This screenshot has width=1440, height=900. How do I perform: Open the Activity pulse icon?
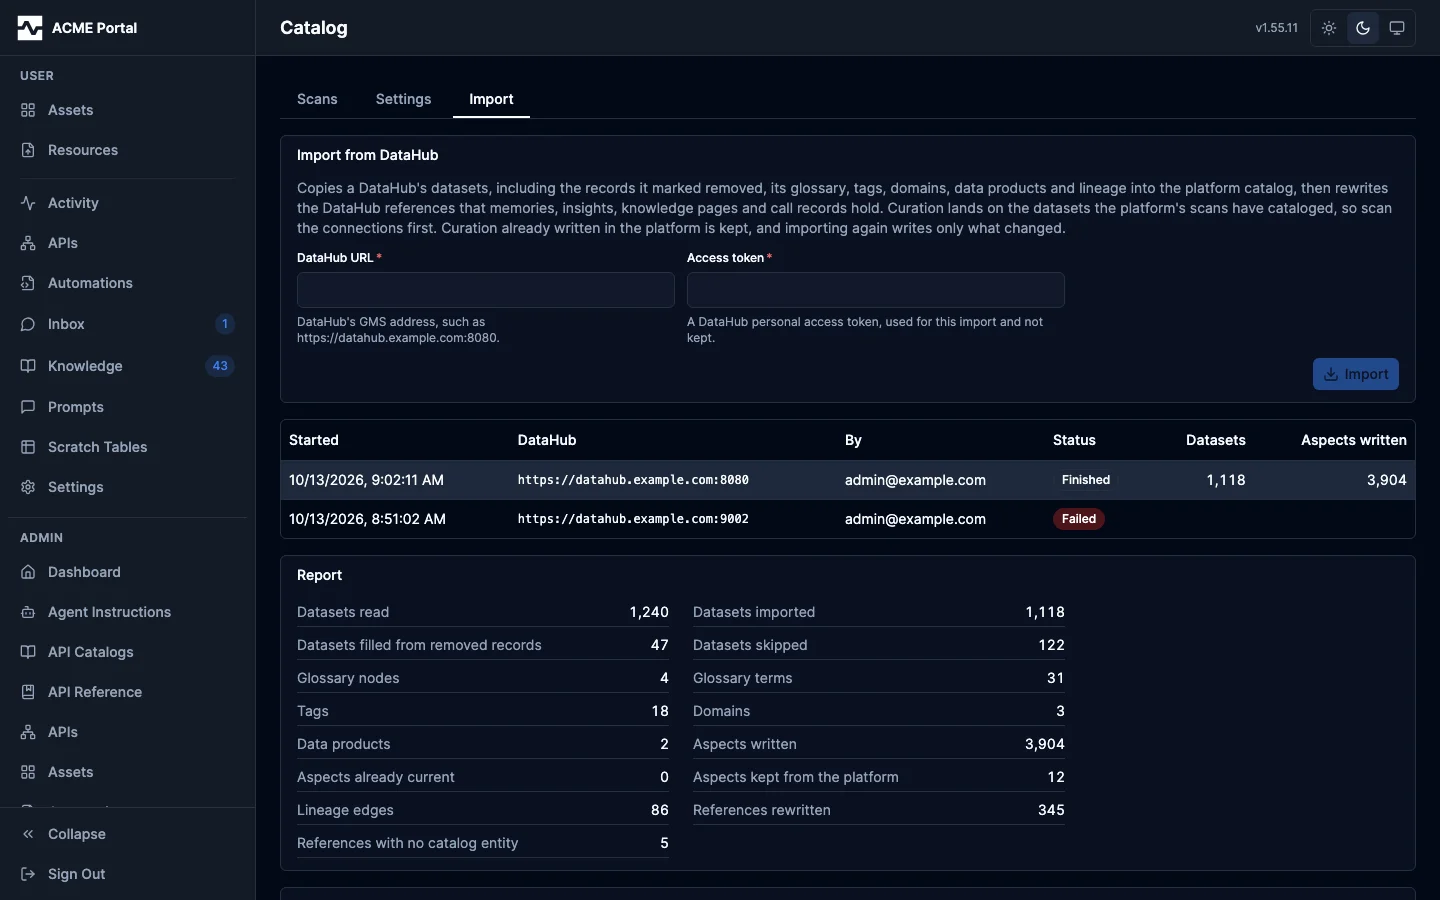[28, 203]
